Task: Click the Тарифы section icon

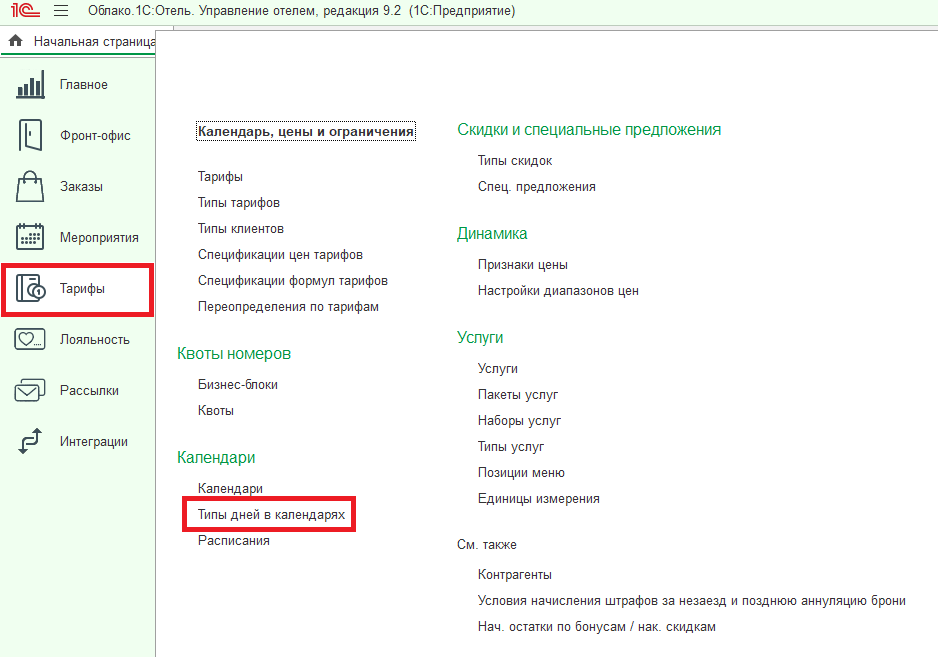Action: tap(31, 288)
